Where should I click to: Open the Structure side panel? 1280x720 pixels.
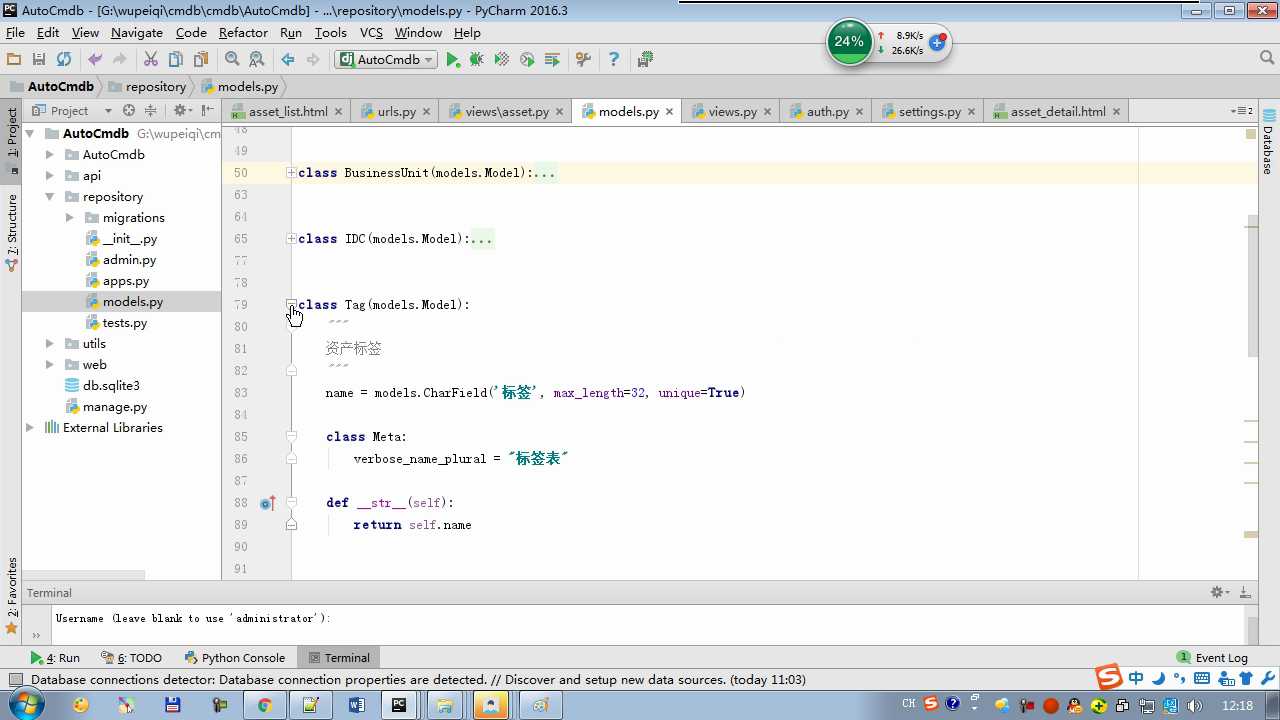click(x=12, y=232)
